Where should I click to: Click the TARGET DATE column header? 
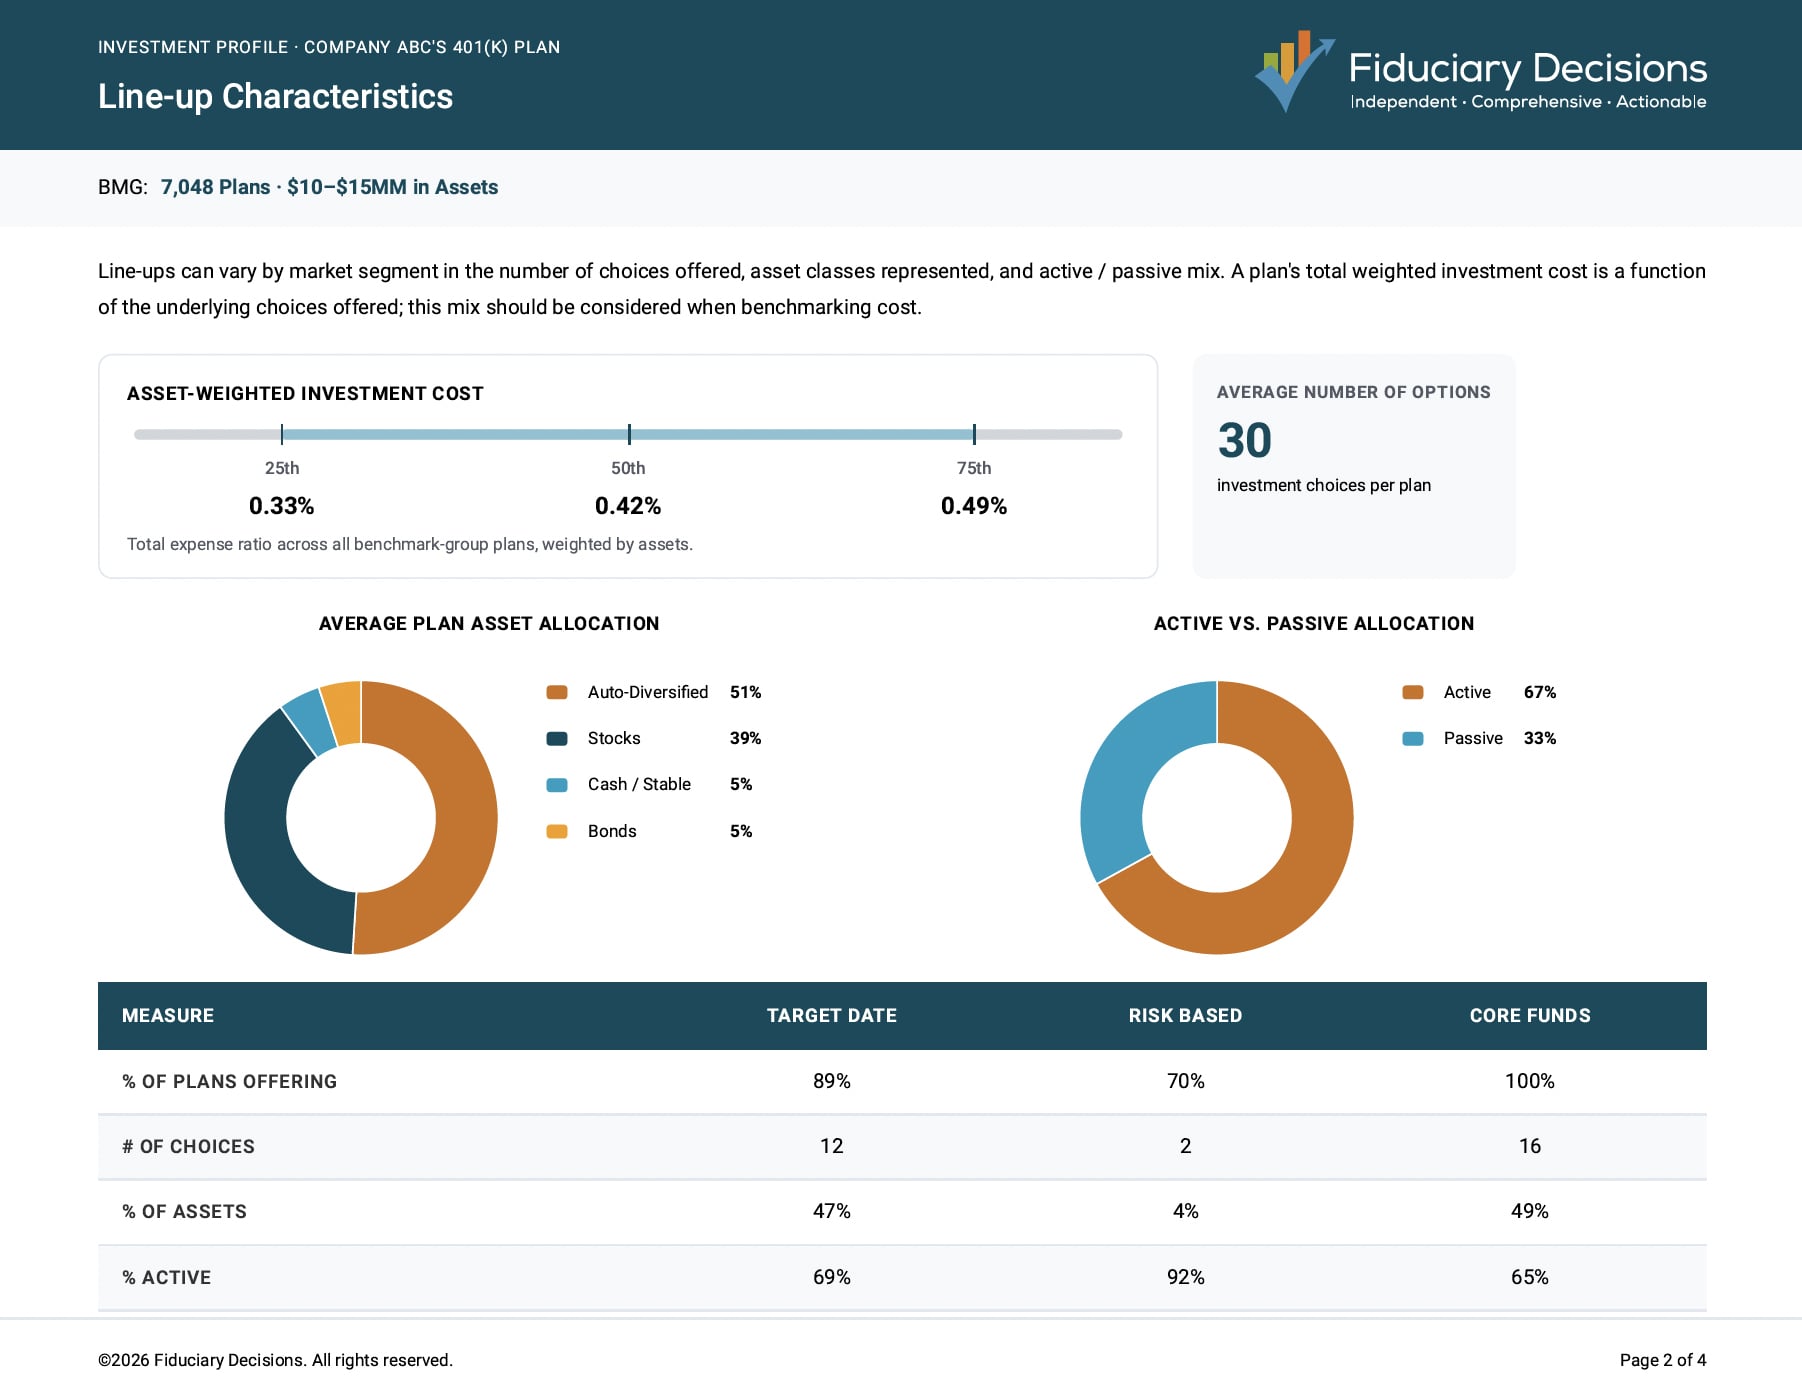[832, 1016]
